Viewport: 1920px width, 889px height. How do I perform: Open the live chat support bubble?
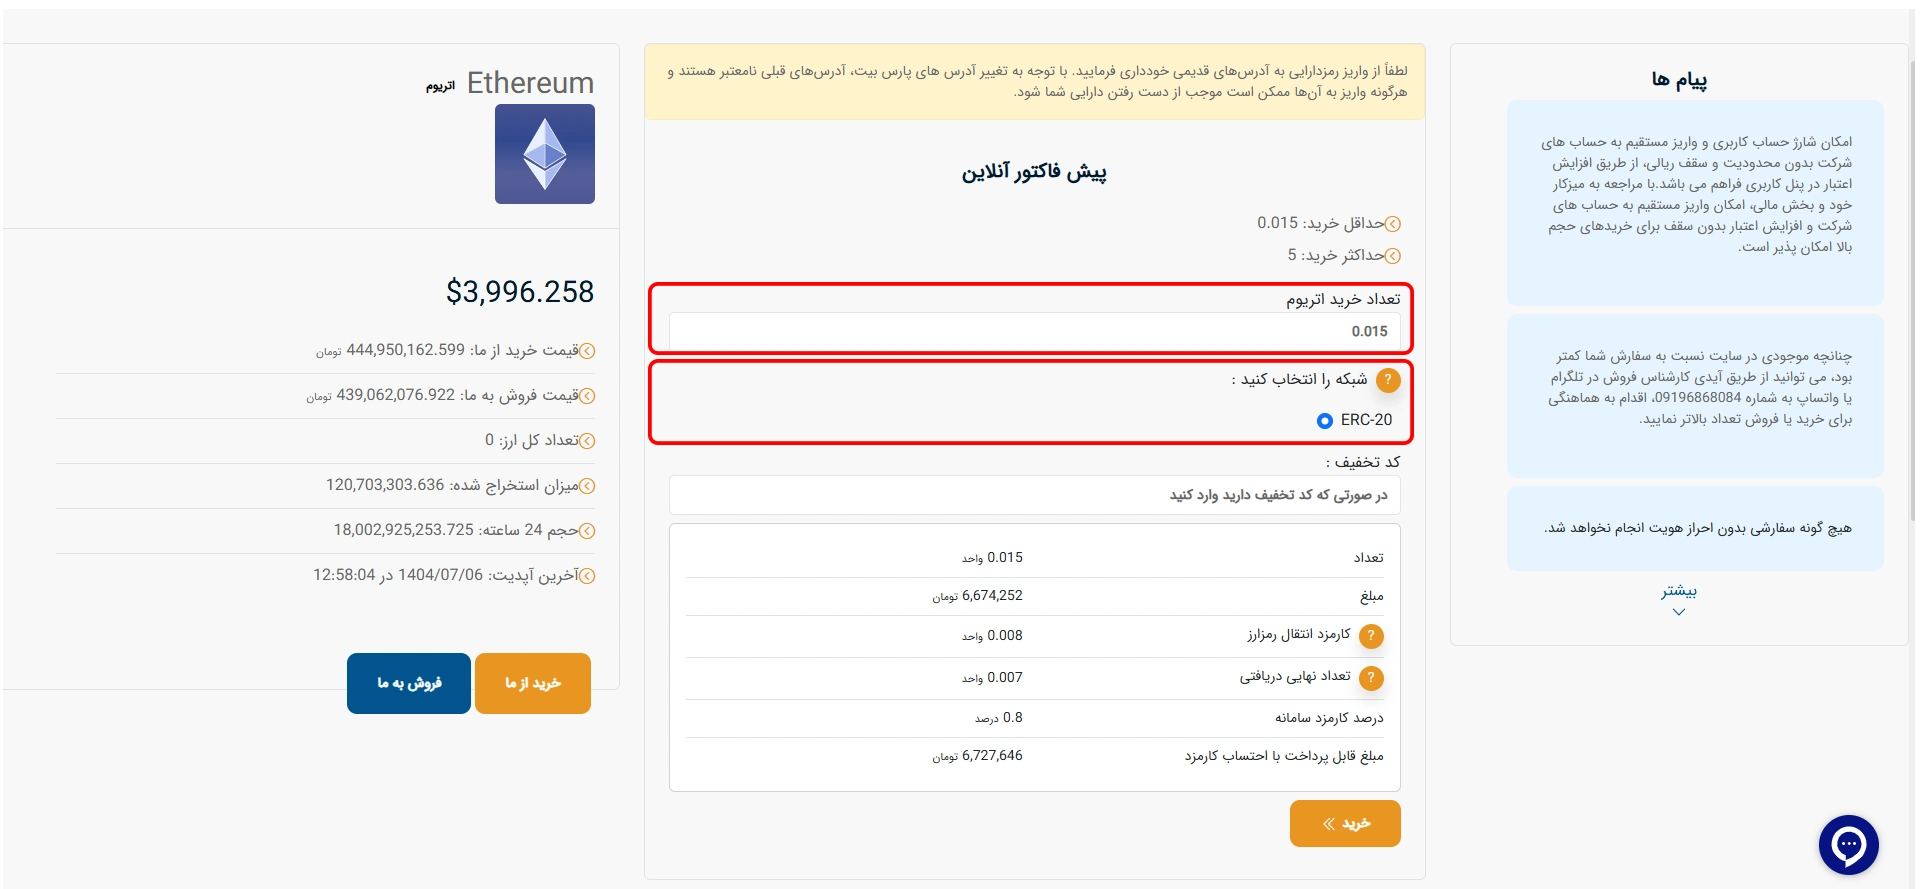tap(1848, 845)
